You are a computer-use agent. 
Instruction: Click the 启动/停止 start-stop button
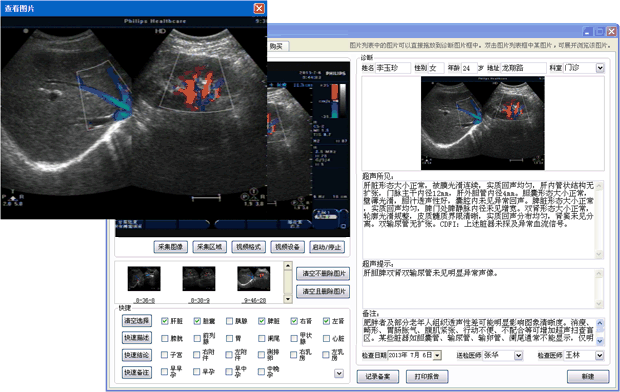click(x=327, y=247)
